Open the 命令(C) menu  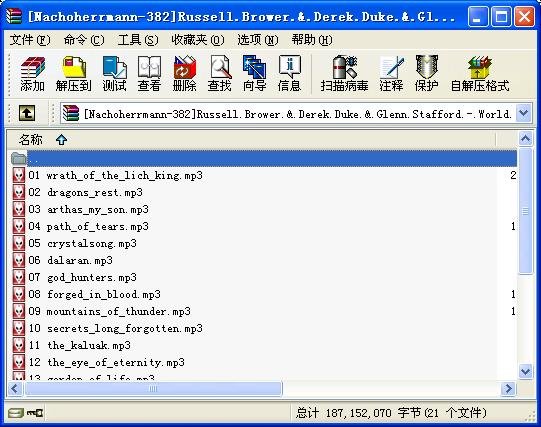pyautogui.click(x=84, y=40)
